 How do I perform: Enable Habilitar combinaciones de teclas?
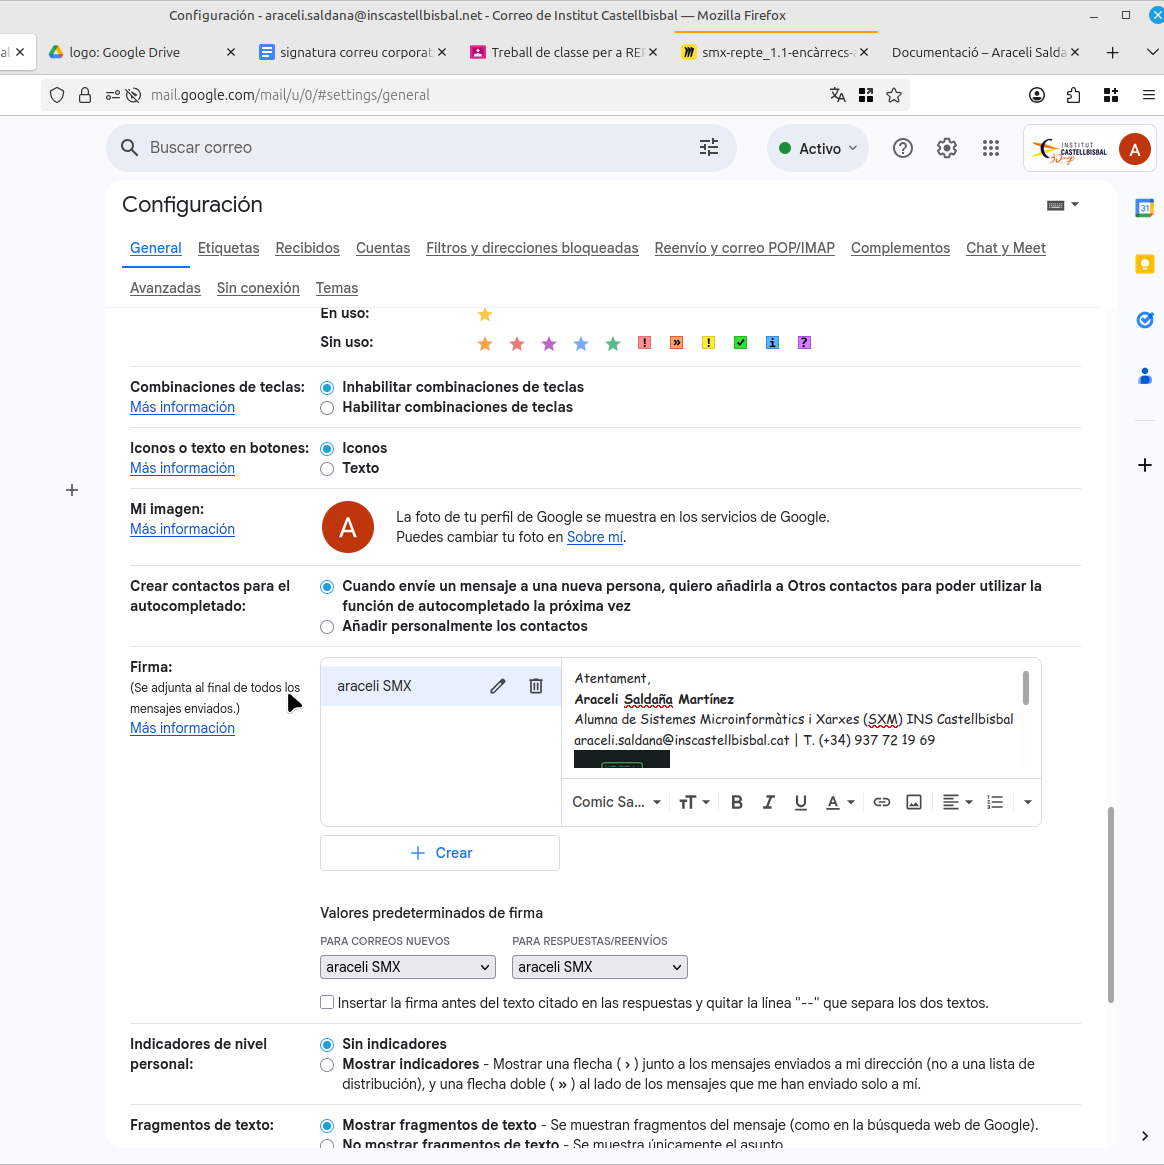327,408
